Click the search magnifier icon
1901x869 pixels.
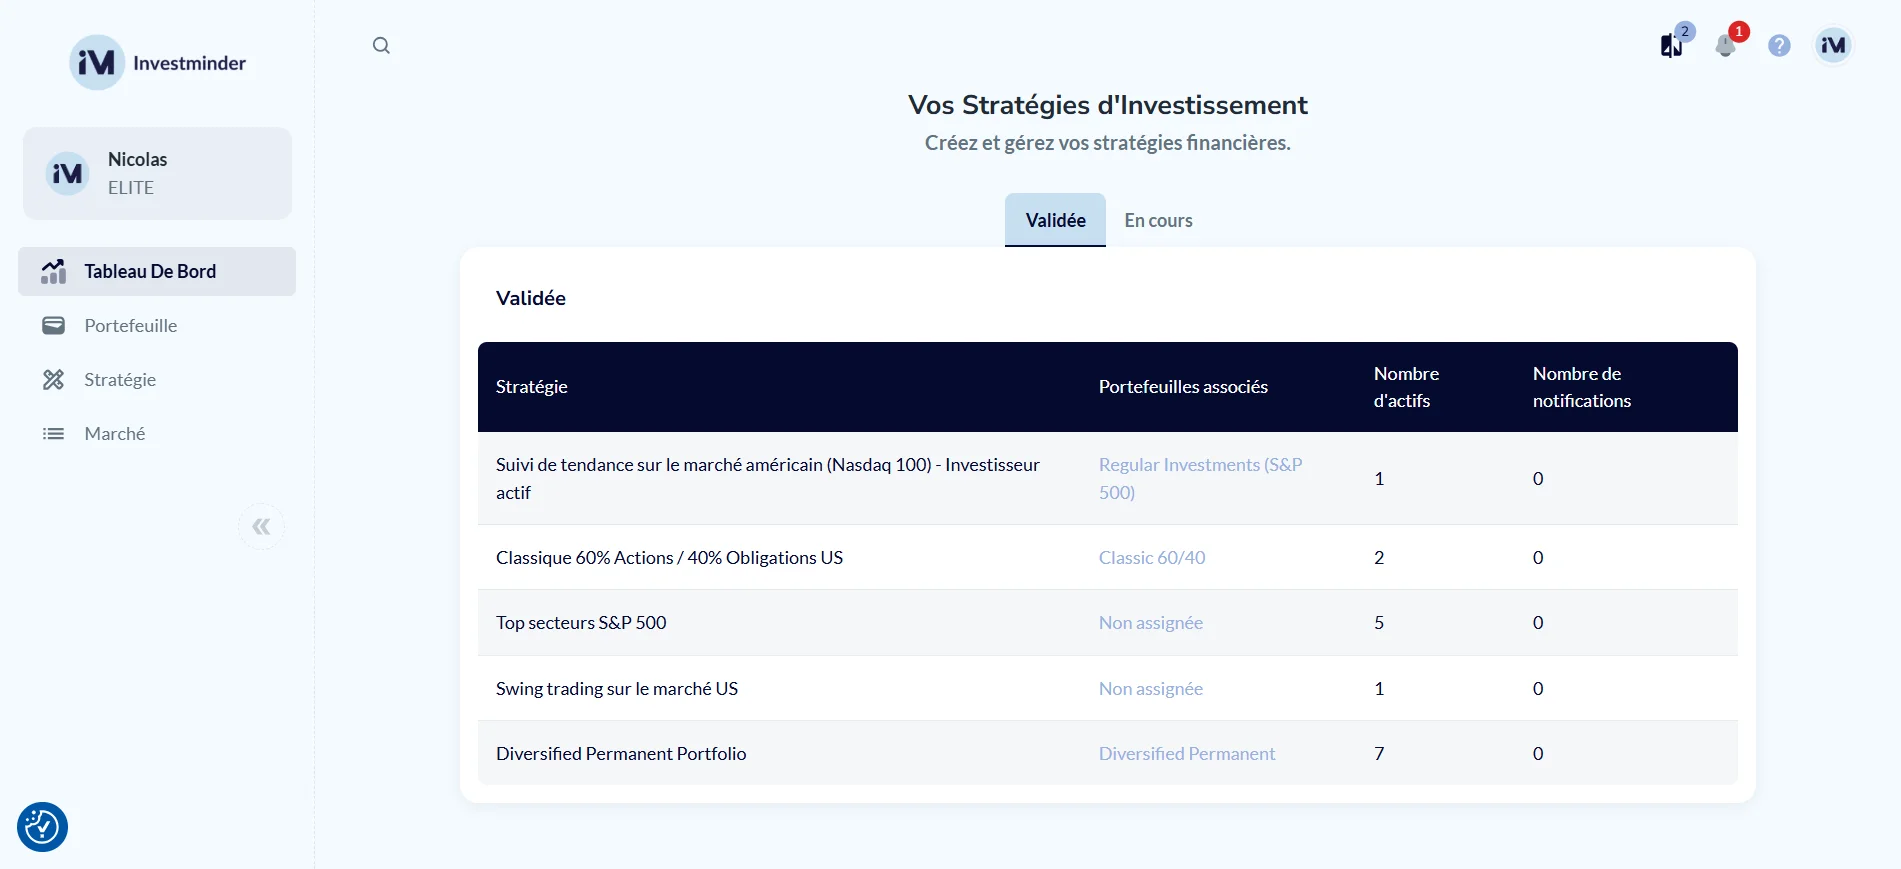381,45
